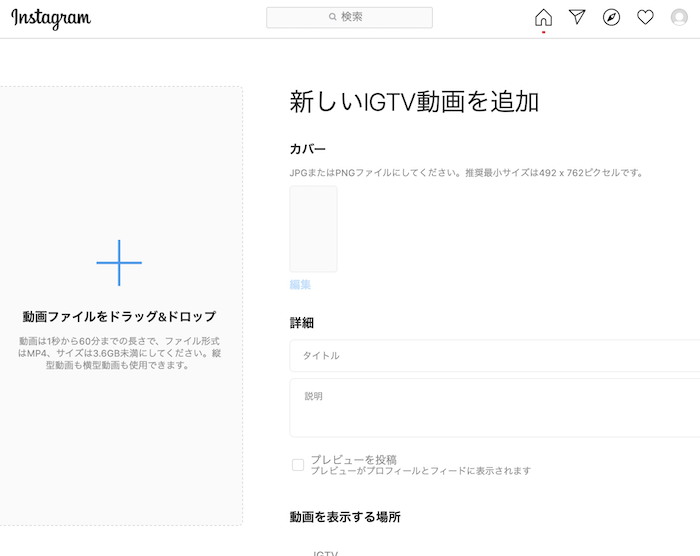Click the 新しいIGTV動画を追加 heading

(414, 101)
